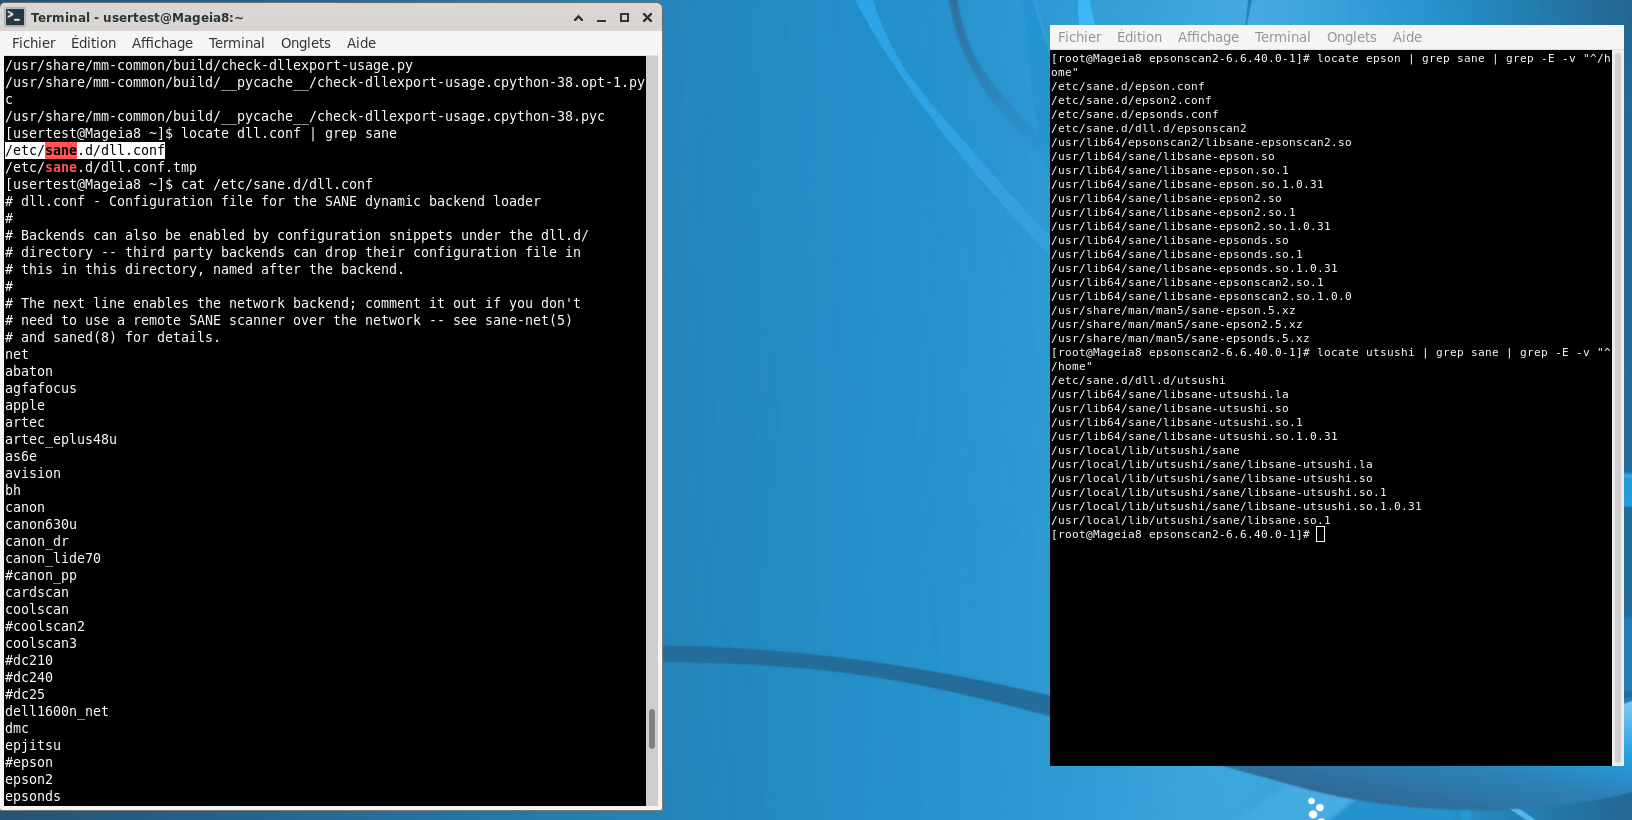The width and height of the screenshot is (1632, 820).
Task: Click the highlighted /etc/sane.d/dll.conf line
Action: 85,150
